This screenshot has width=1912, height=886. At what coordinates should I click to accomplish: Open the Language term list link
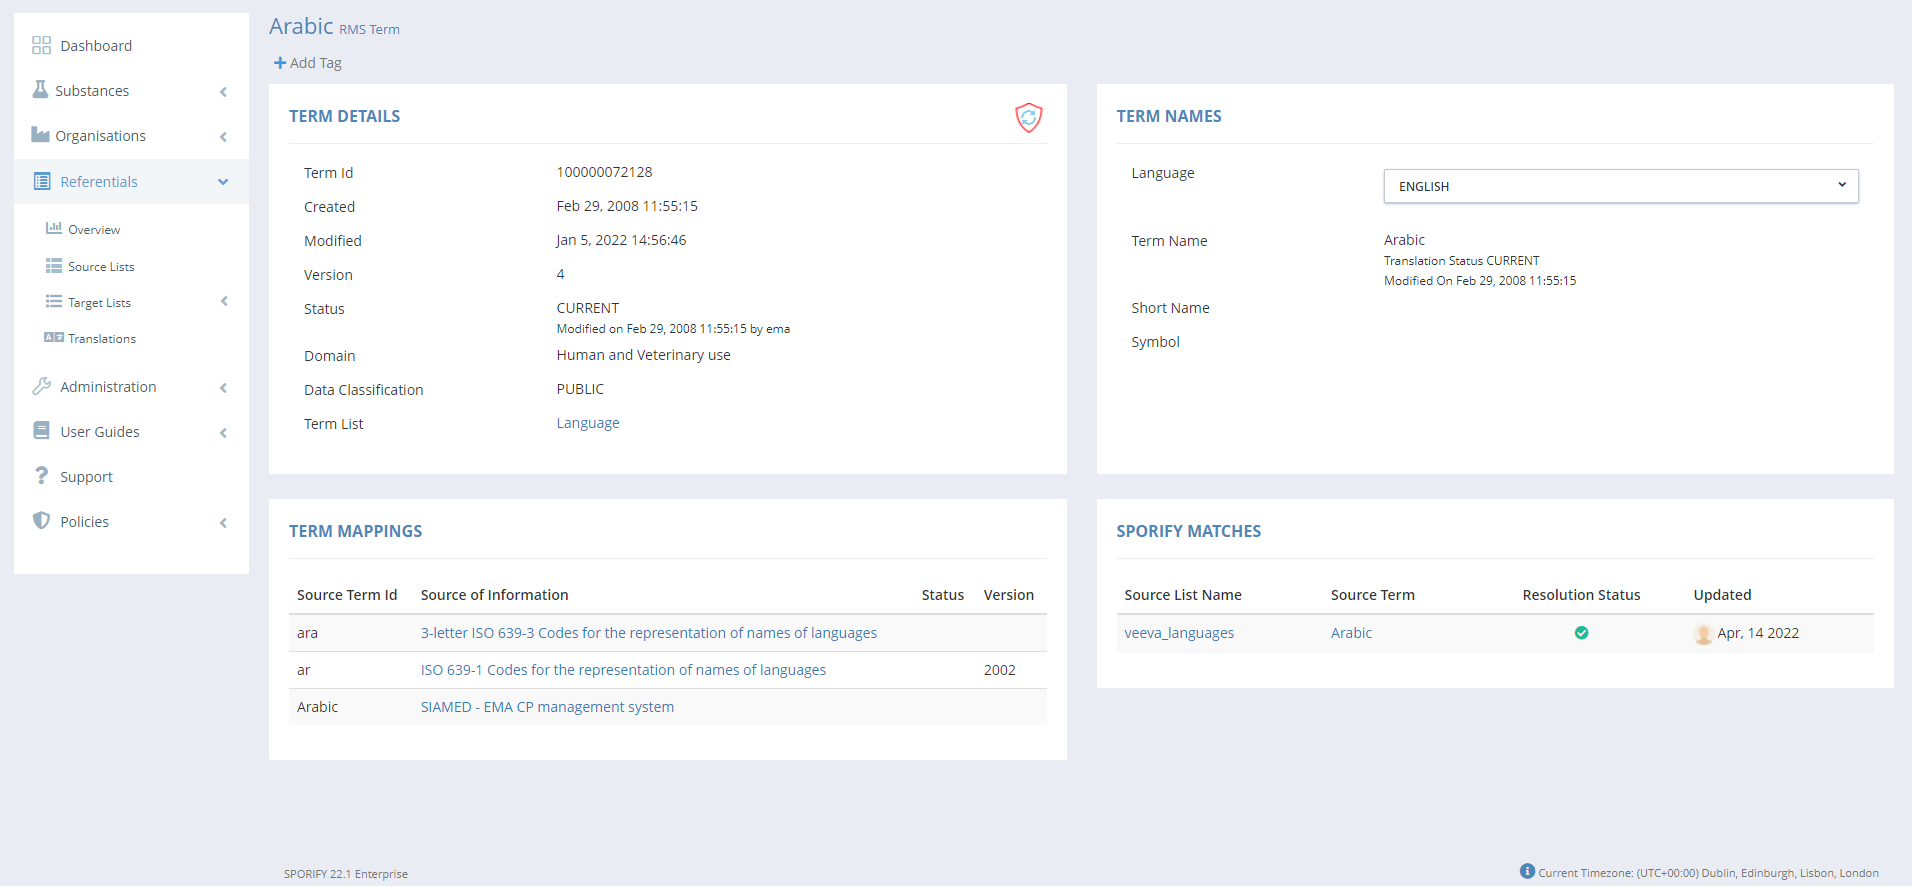588,423
